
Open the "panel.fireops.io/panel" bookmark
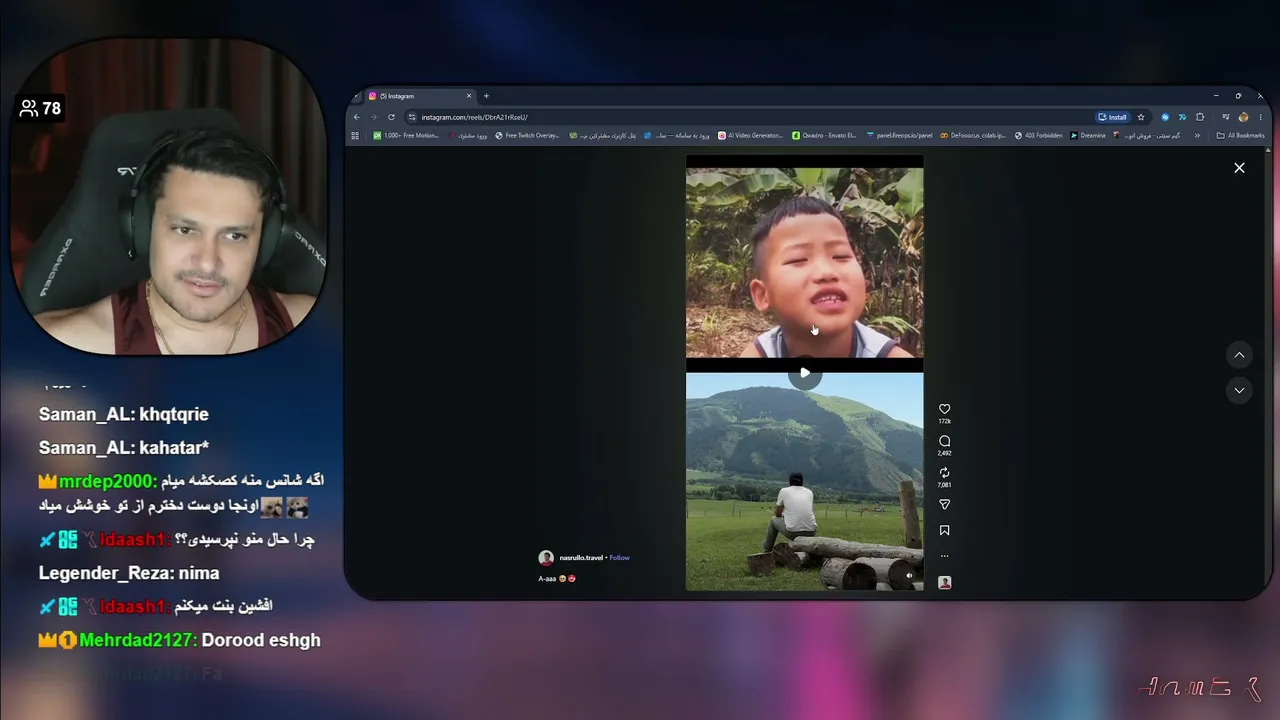pos(899,135)
